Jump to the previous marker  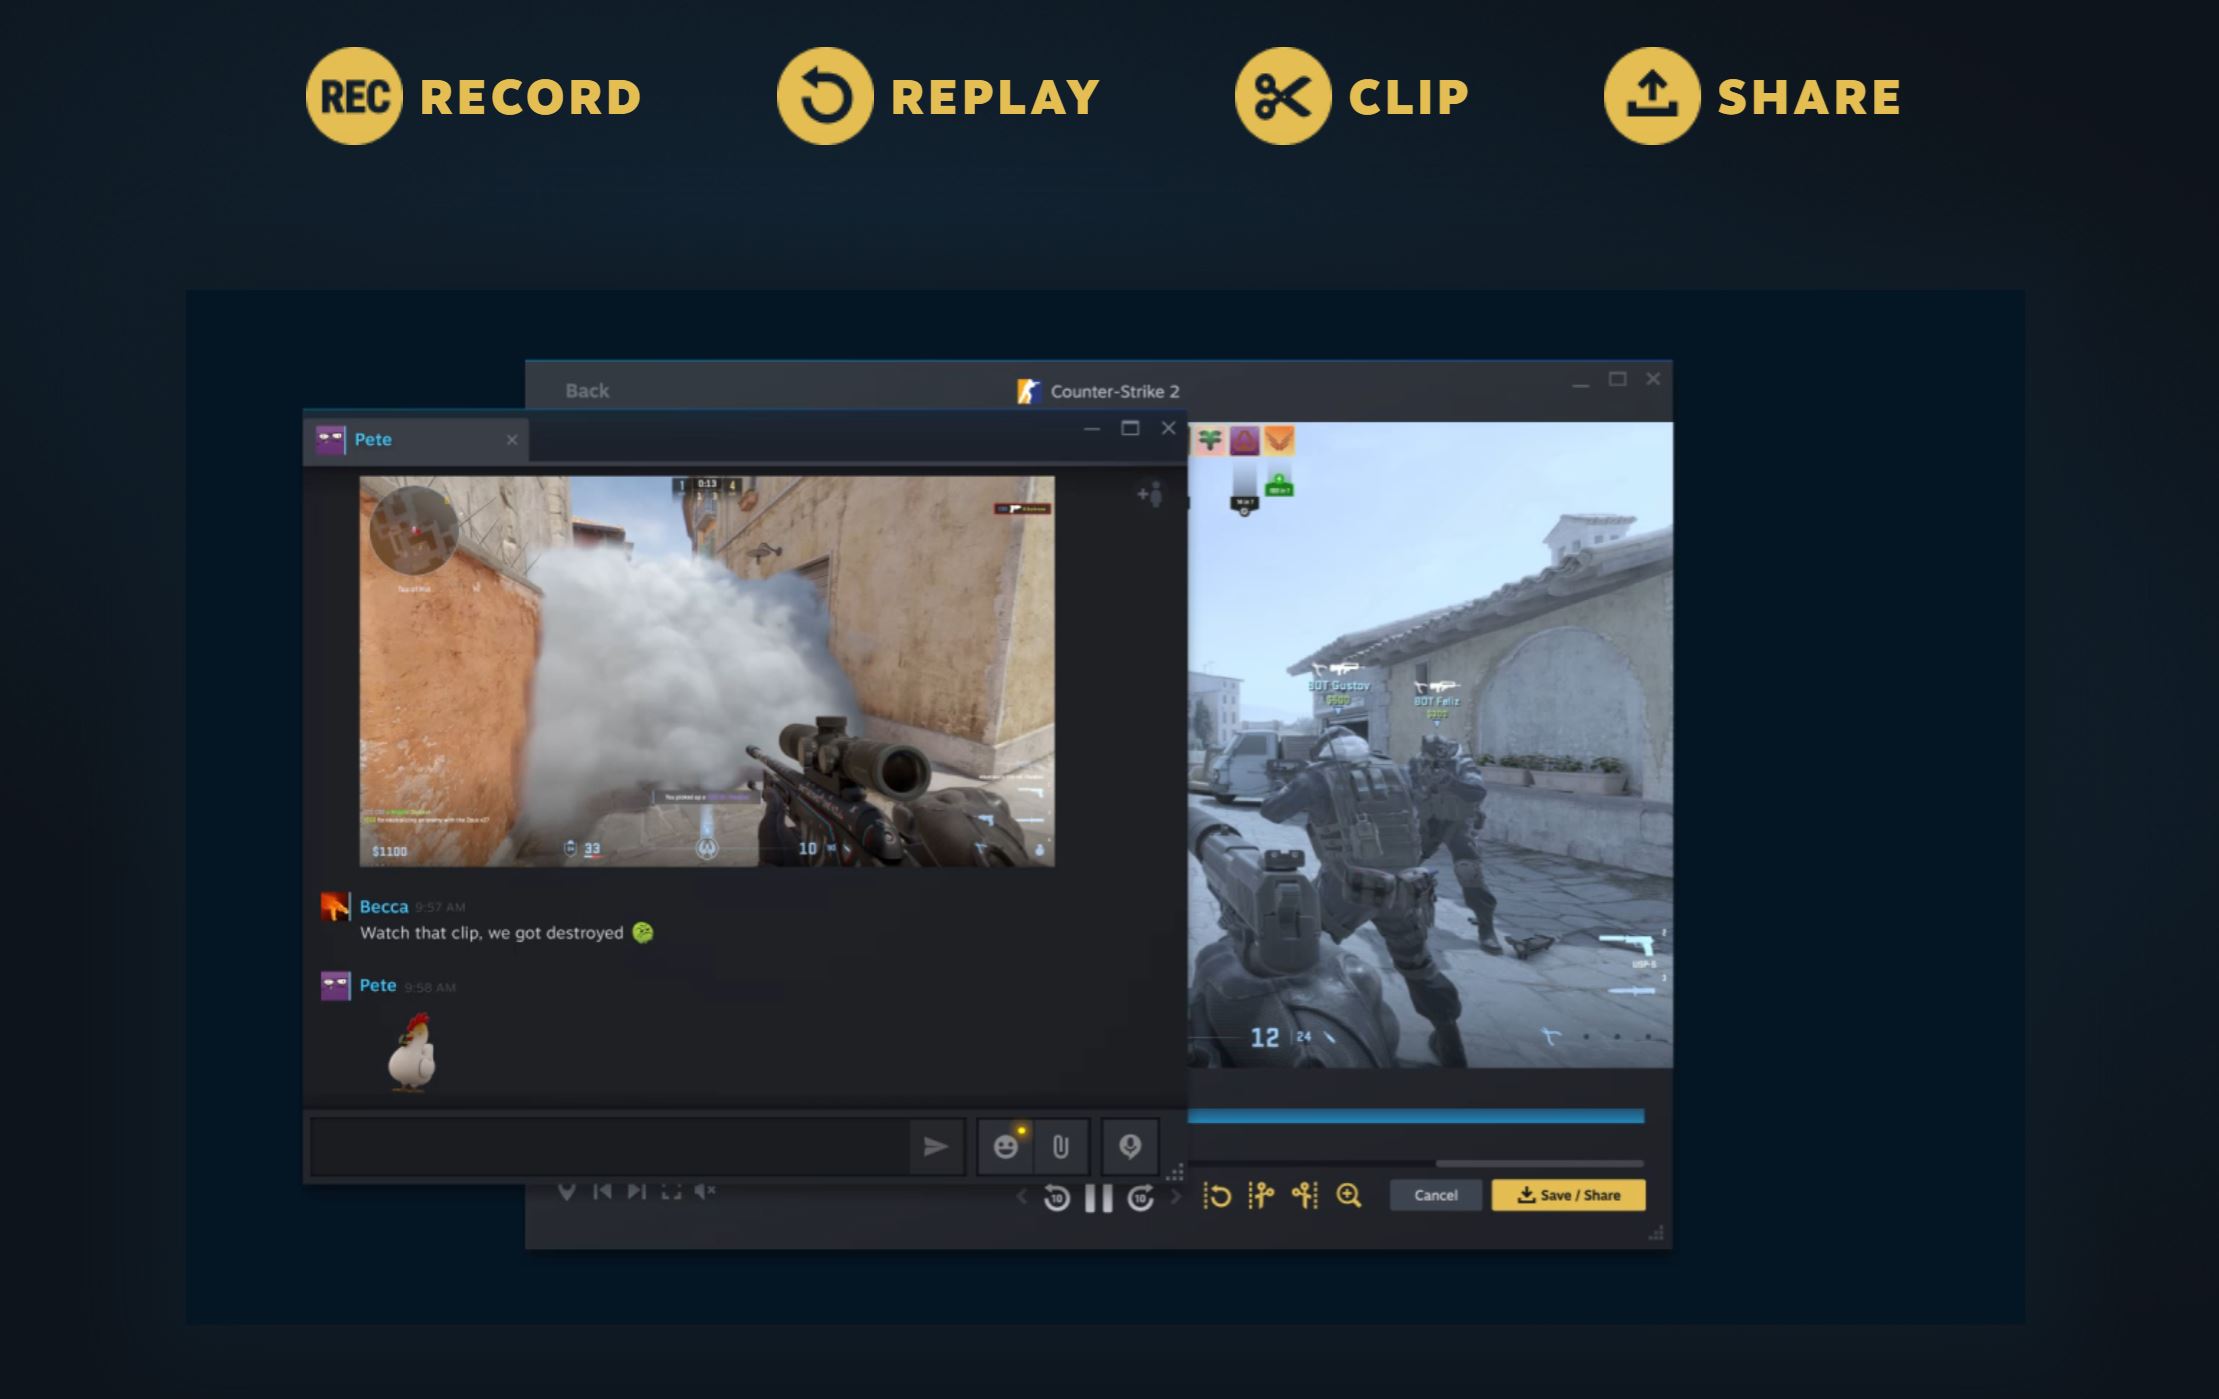602,1191
